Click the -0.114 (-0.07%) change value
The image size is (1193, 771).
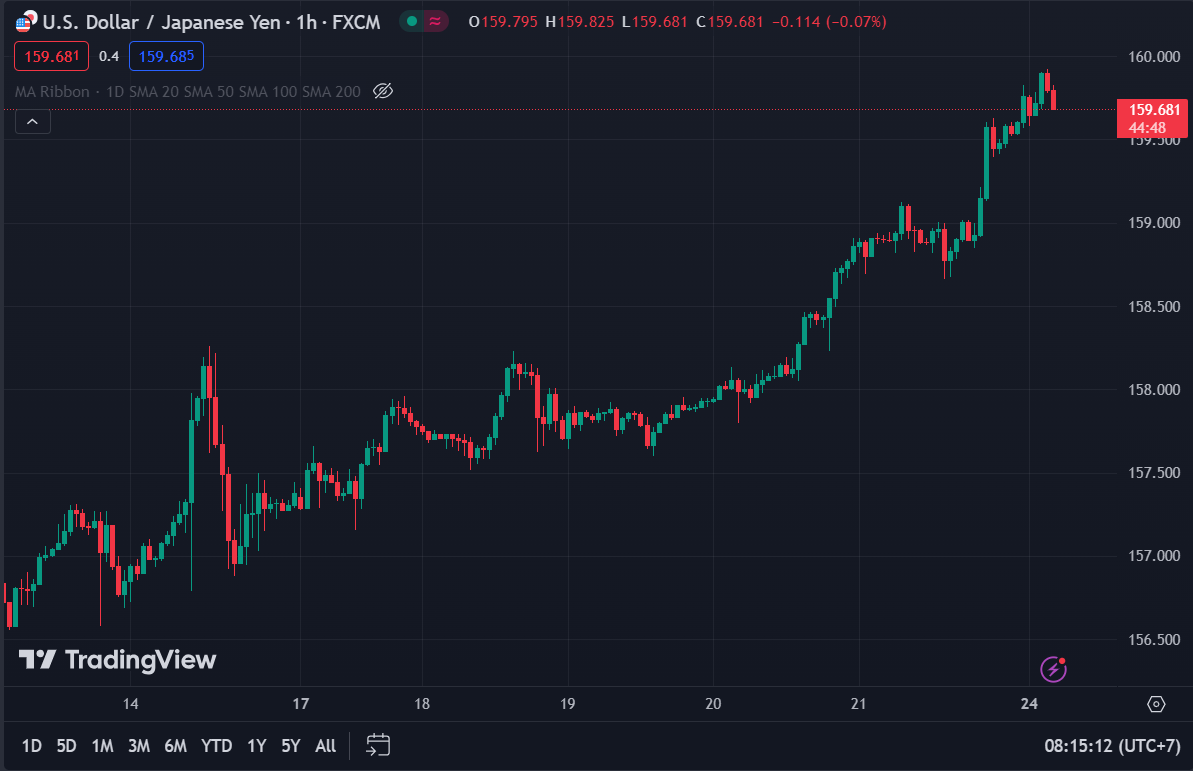pyautogui.click(x=829, y=22)
